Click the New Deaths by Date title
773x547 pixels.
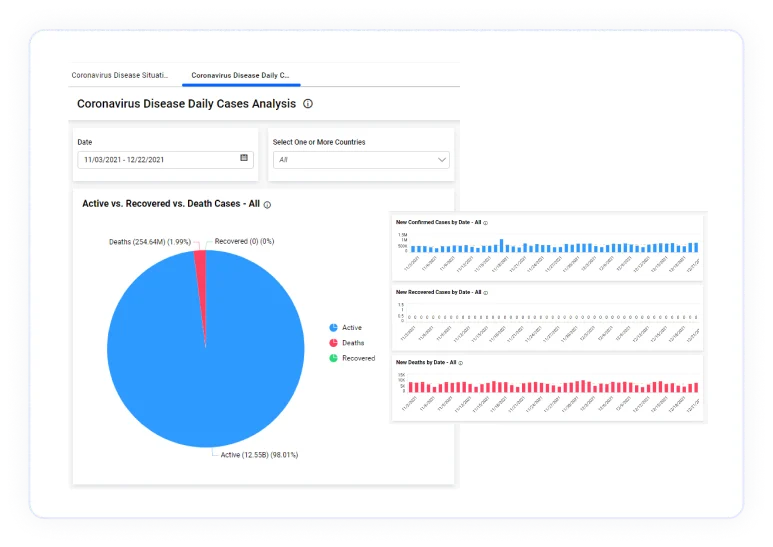coord(426,362)
